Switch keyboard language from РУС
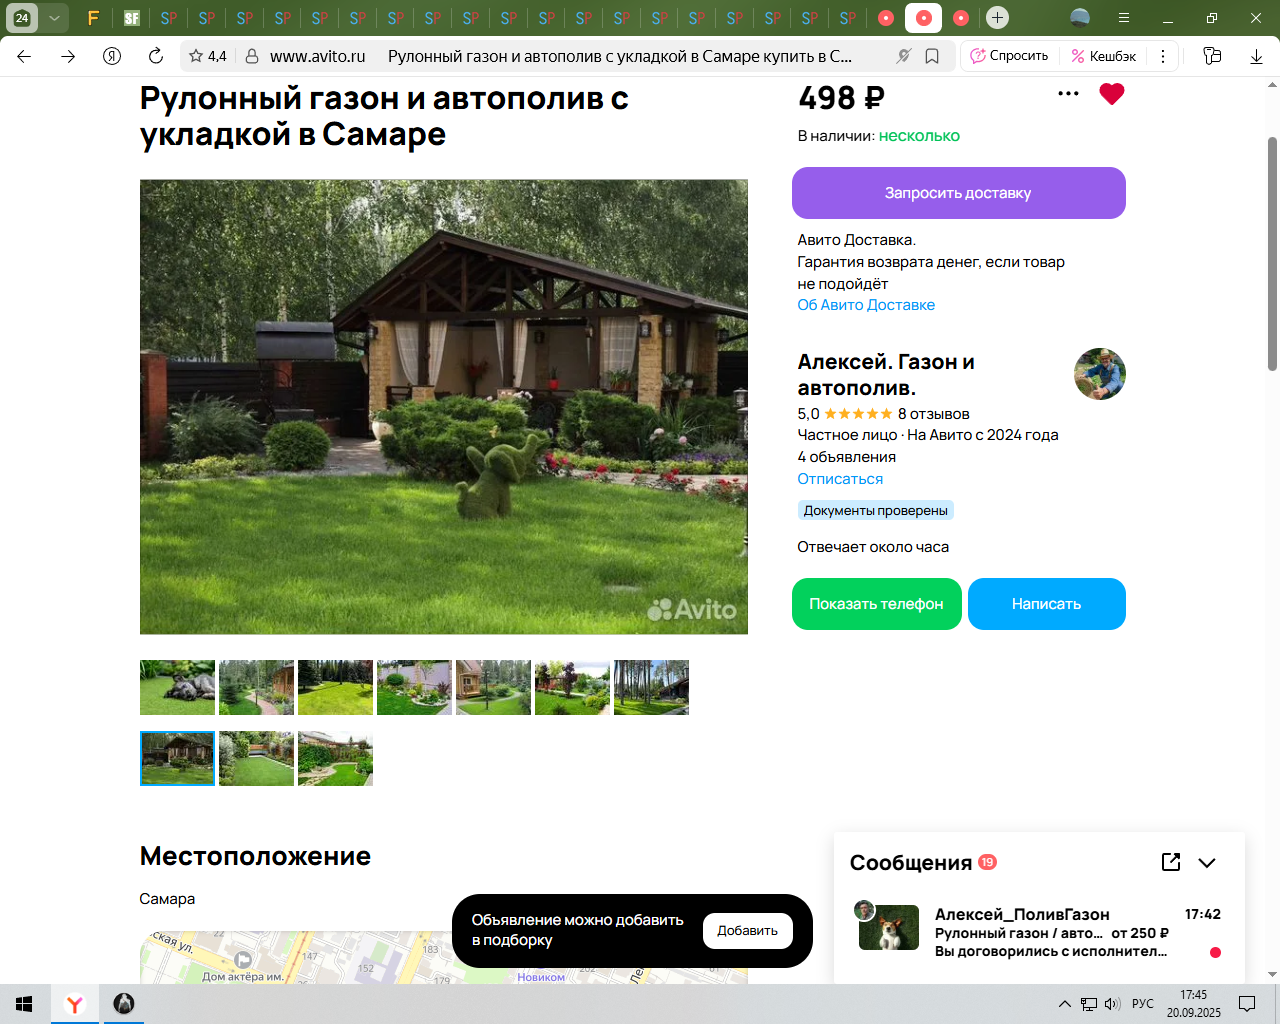 click(x=1143, y=1004)
